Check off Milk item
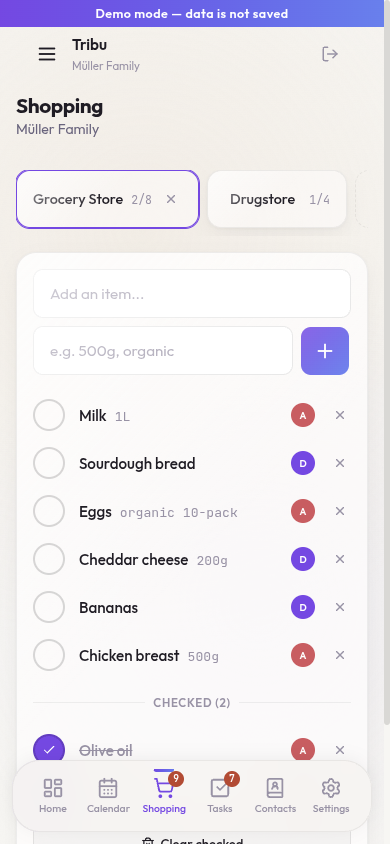 [x=49, y=415]
